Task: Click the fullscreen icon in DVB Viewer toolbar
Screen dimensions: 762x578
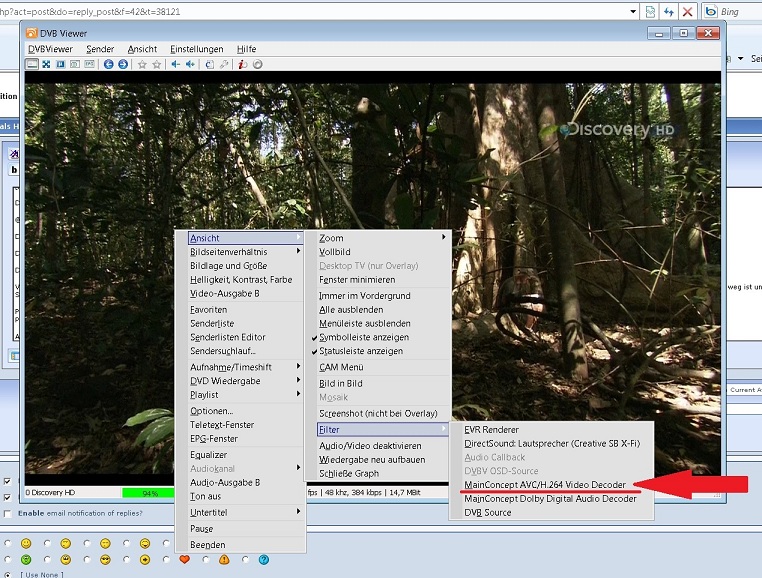Action: (46, 64)
